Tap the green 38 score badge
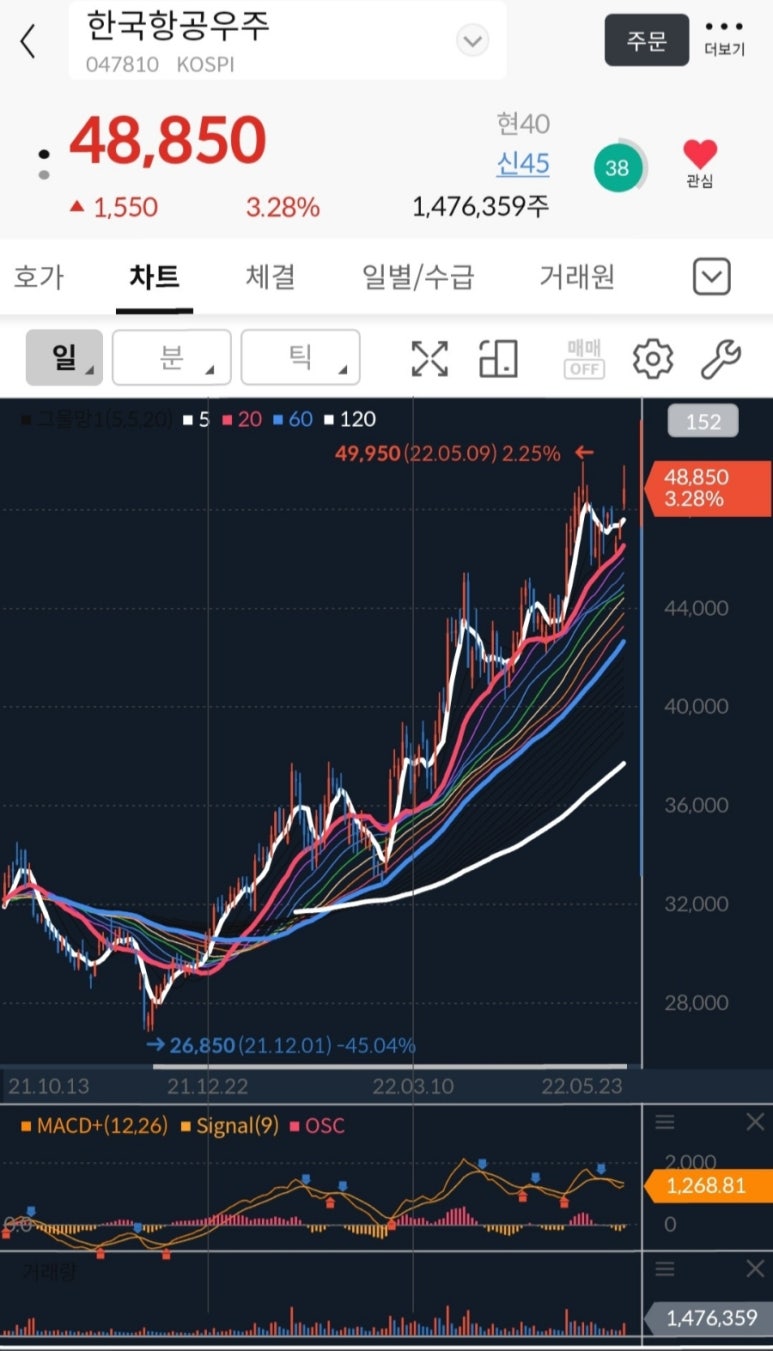 [x=618, y=168]
